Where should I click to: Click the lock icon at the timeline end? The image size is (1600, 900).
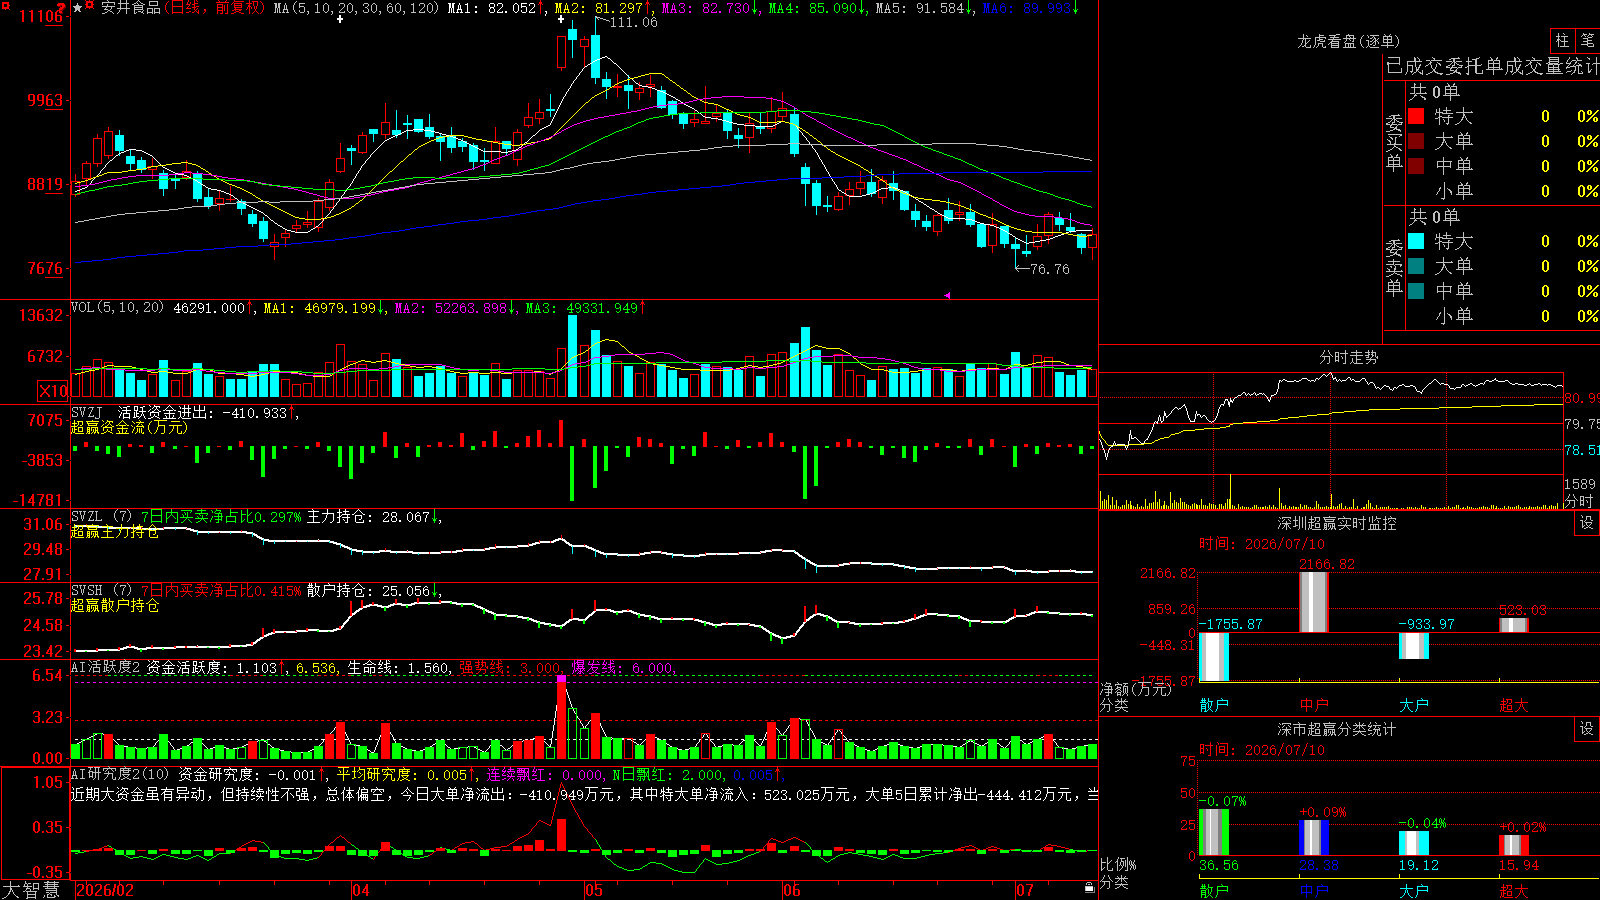pos(1089,888)
